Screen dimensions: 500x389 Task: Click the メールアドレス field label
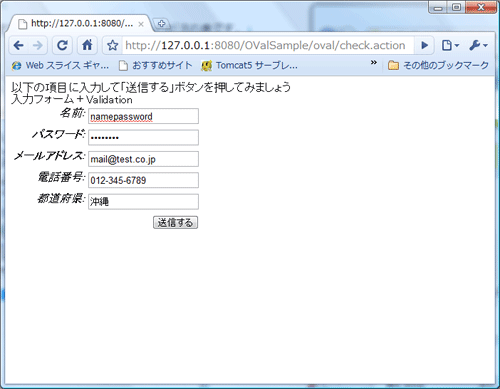coord(50,156)
